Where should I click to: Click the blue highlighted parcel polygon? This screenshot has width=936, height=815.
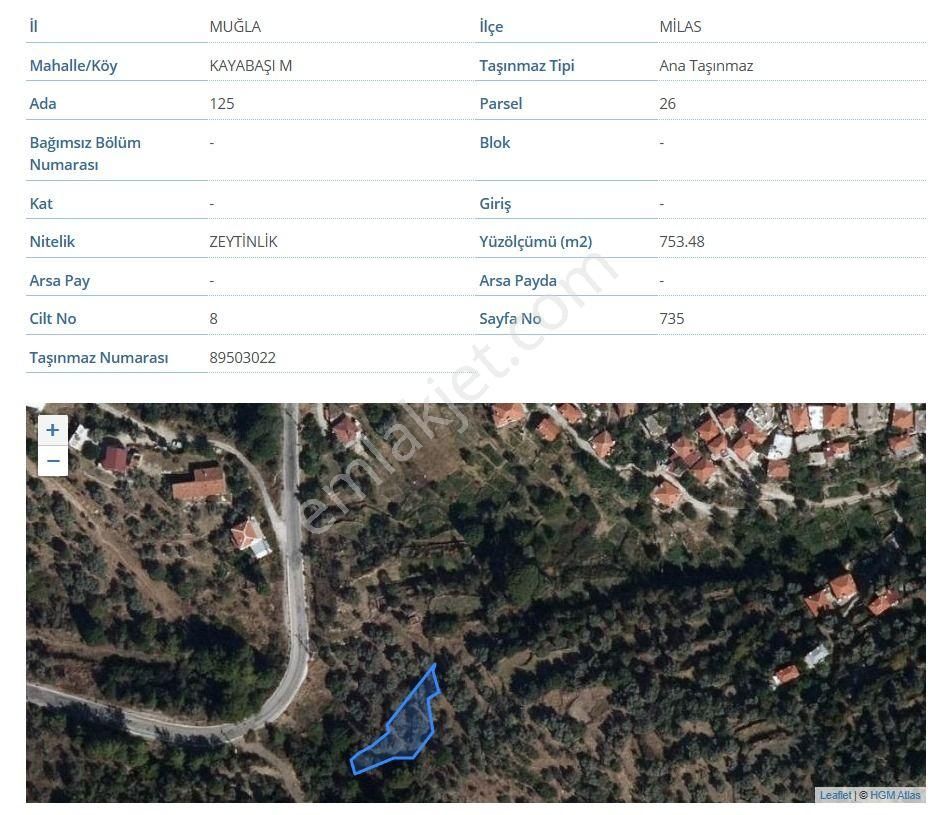pos(405,735)
